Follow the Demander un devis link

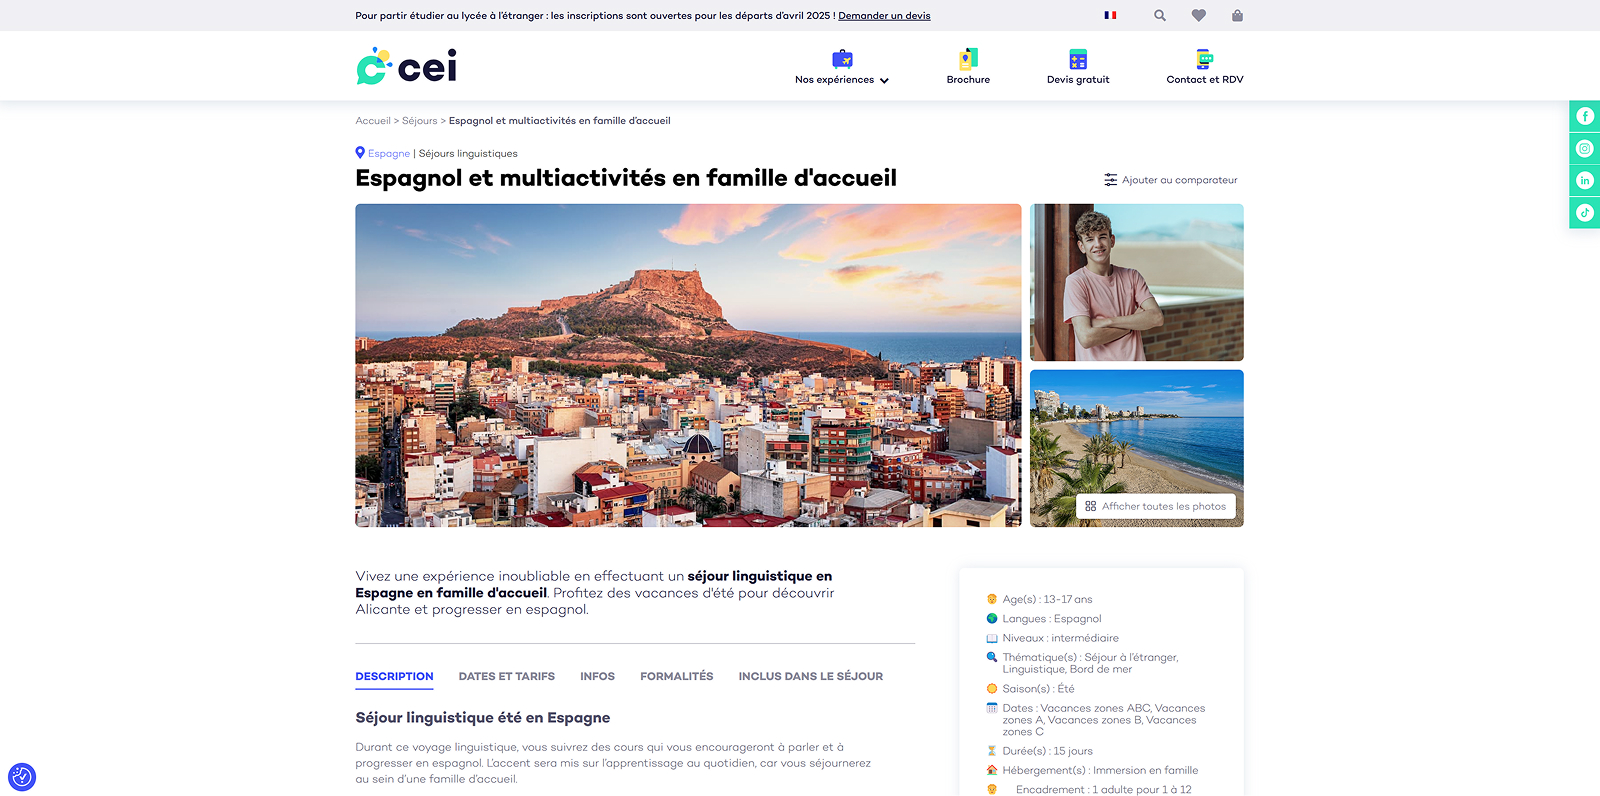(884, 16)
